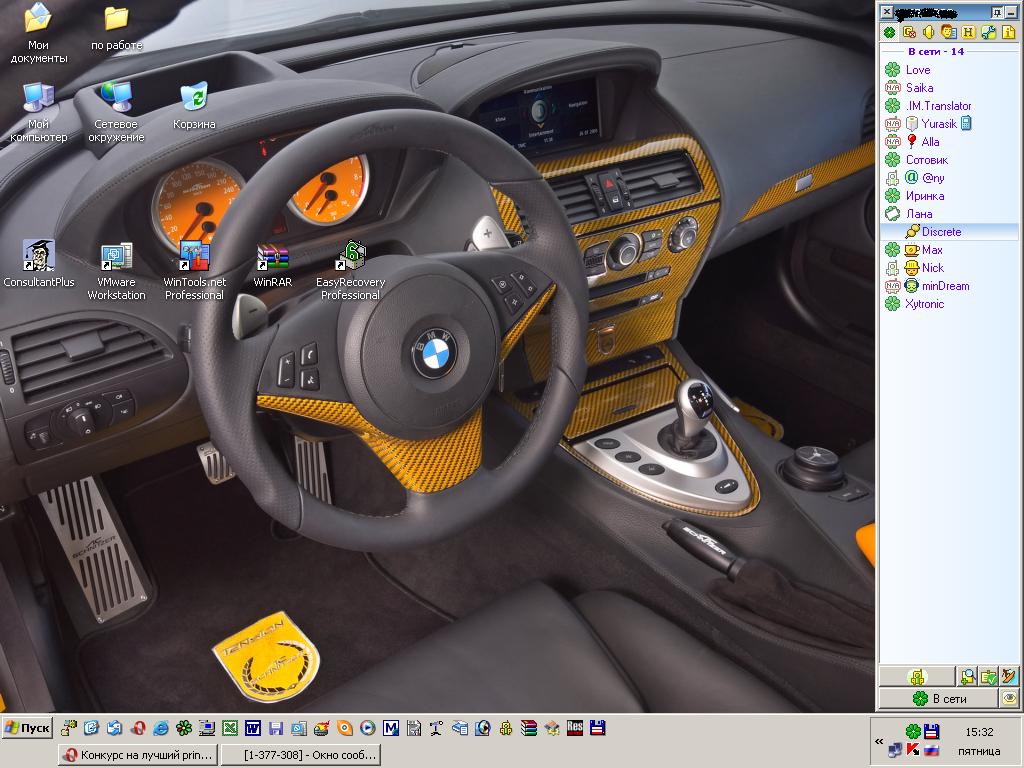Switch to '[1-377-308] - Окно сооб...' taskbar window
The height and width of the screenshot is (768, 1024).
(300, 755)
